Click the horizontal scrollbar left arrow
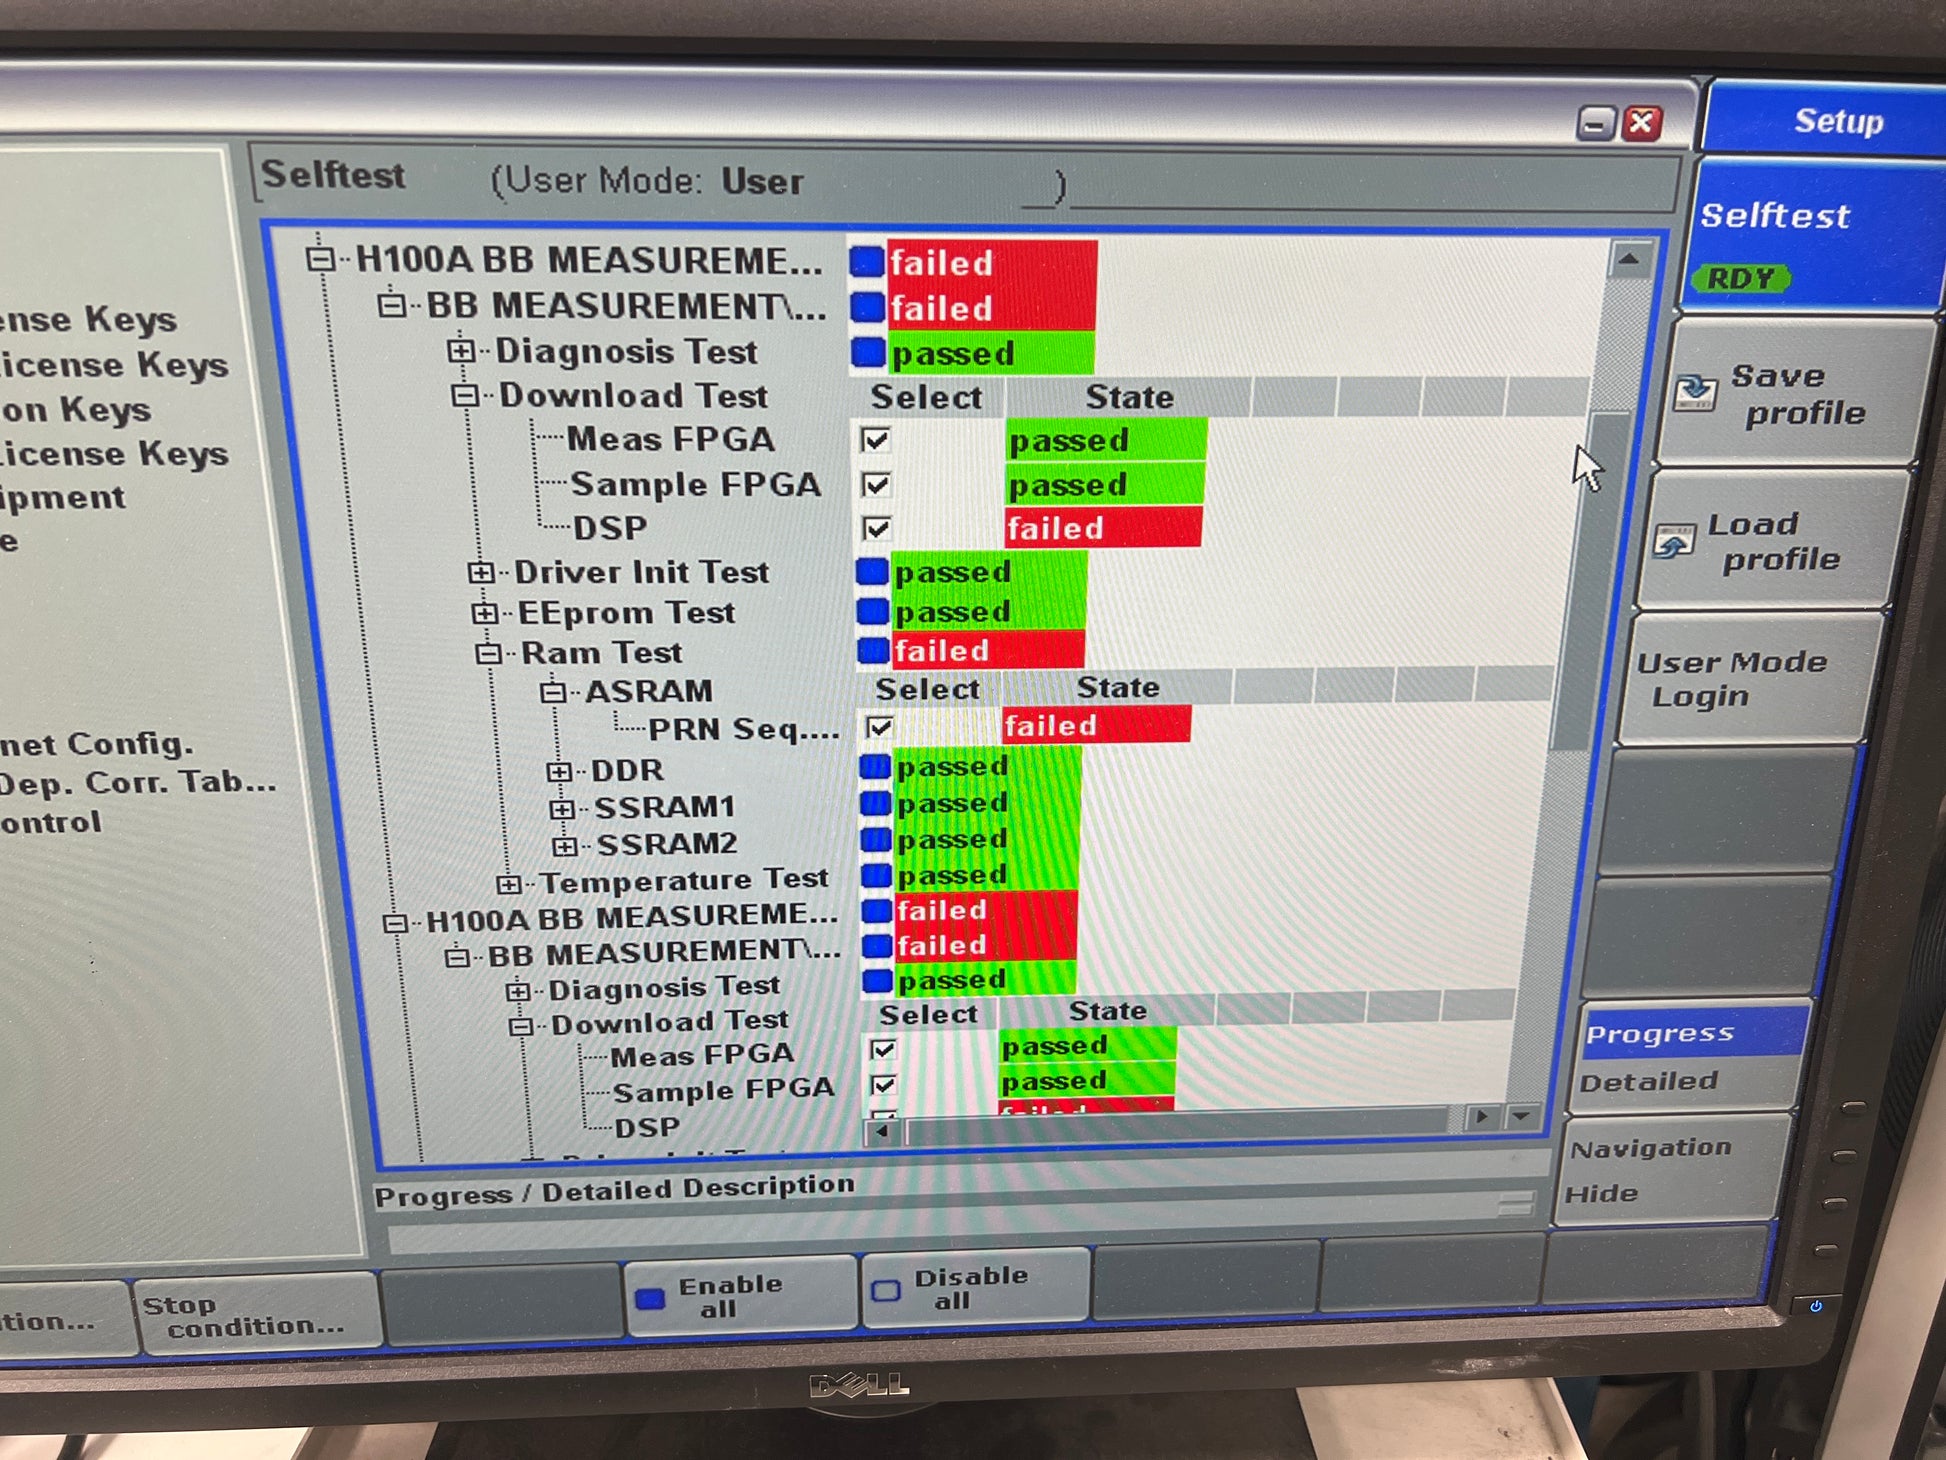Viewport: 1946px width, 1460px height. 881,1131
